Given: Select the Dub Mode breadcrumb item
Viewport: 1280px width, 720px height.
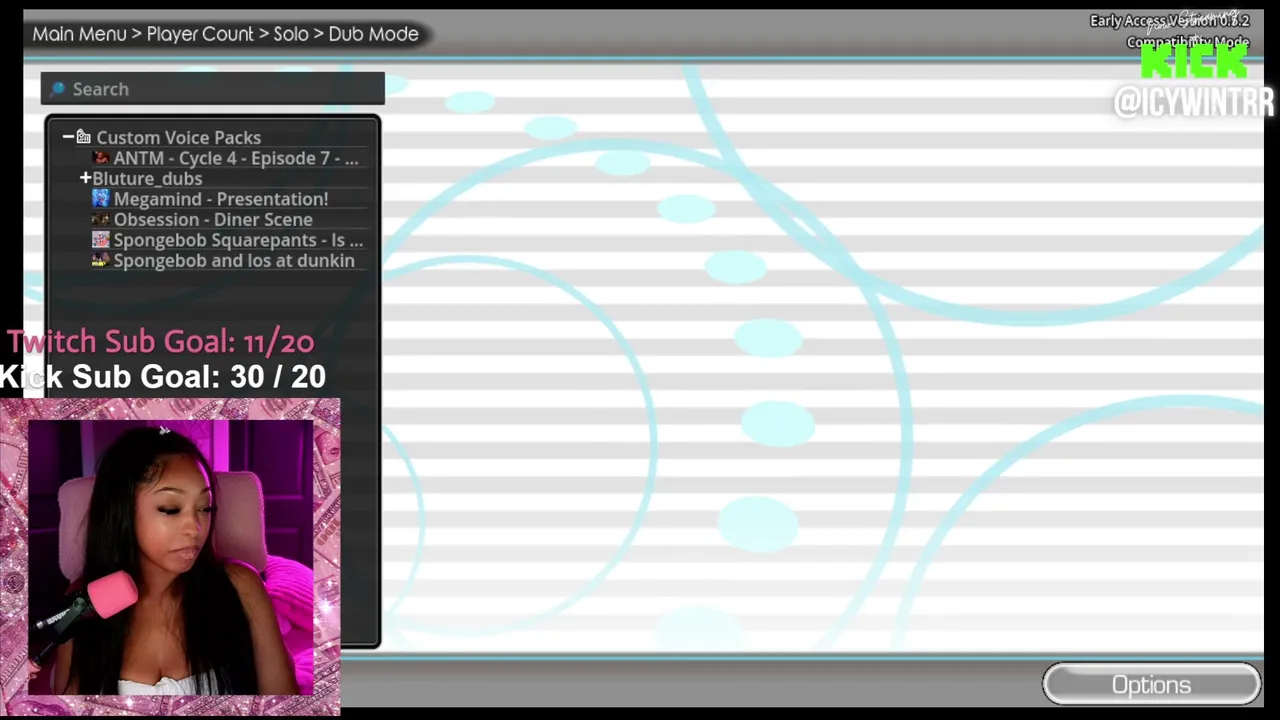Looking at the screenshot, I should (x=373, y=34).
